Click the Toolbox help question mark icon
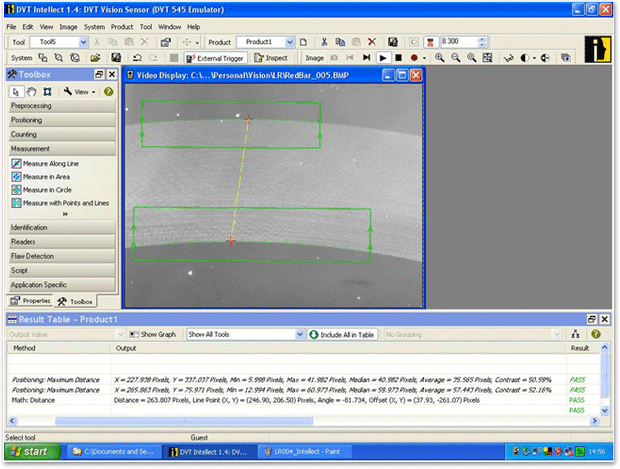 click(109, 91)
